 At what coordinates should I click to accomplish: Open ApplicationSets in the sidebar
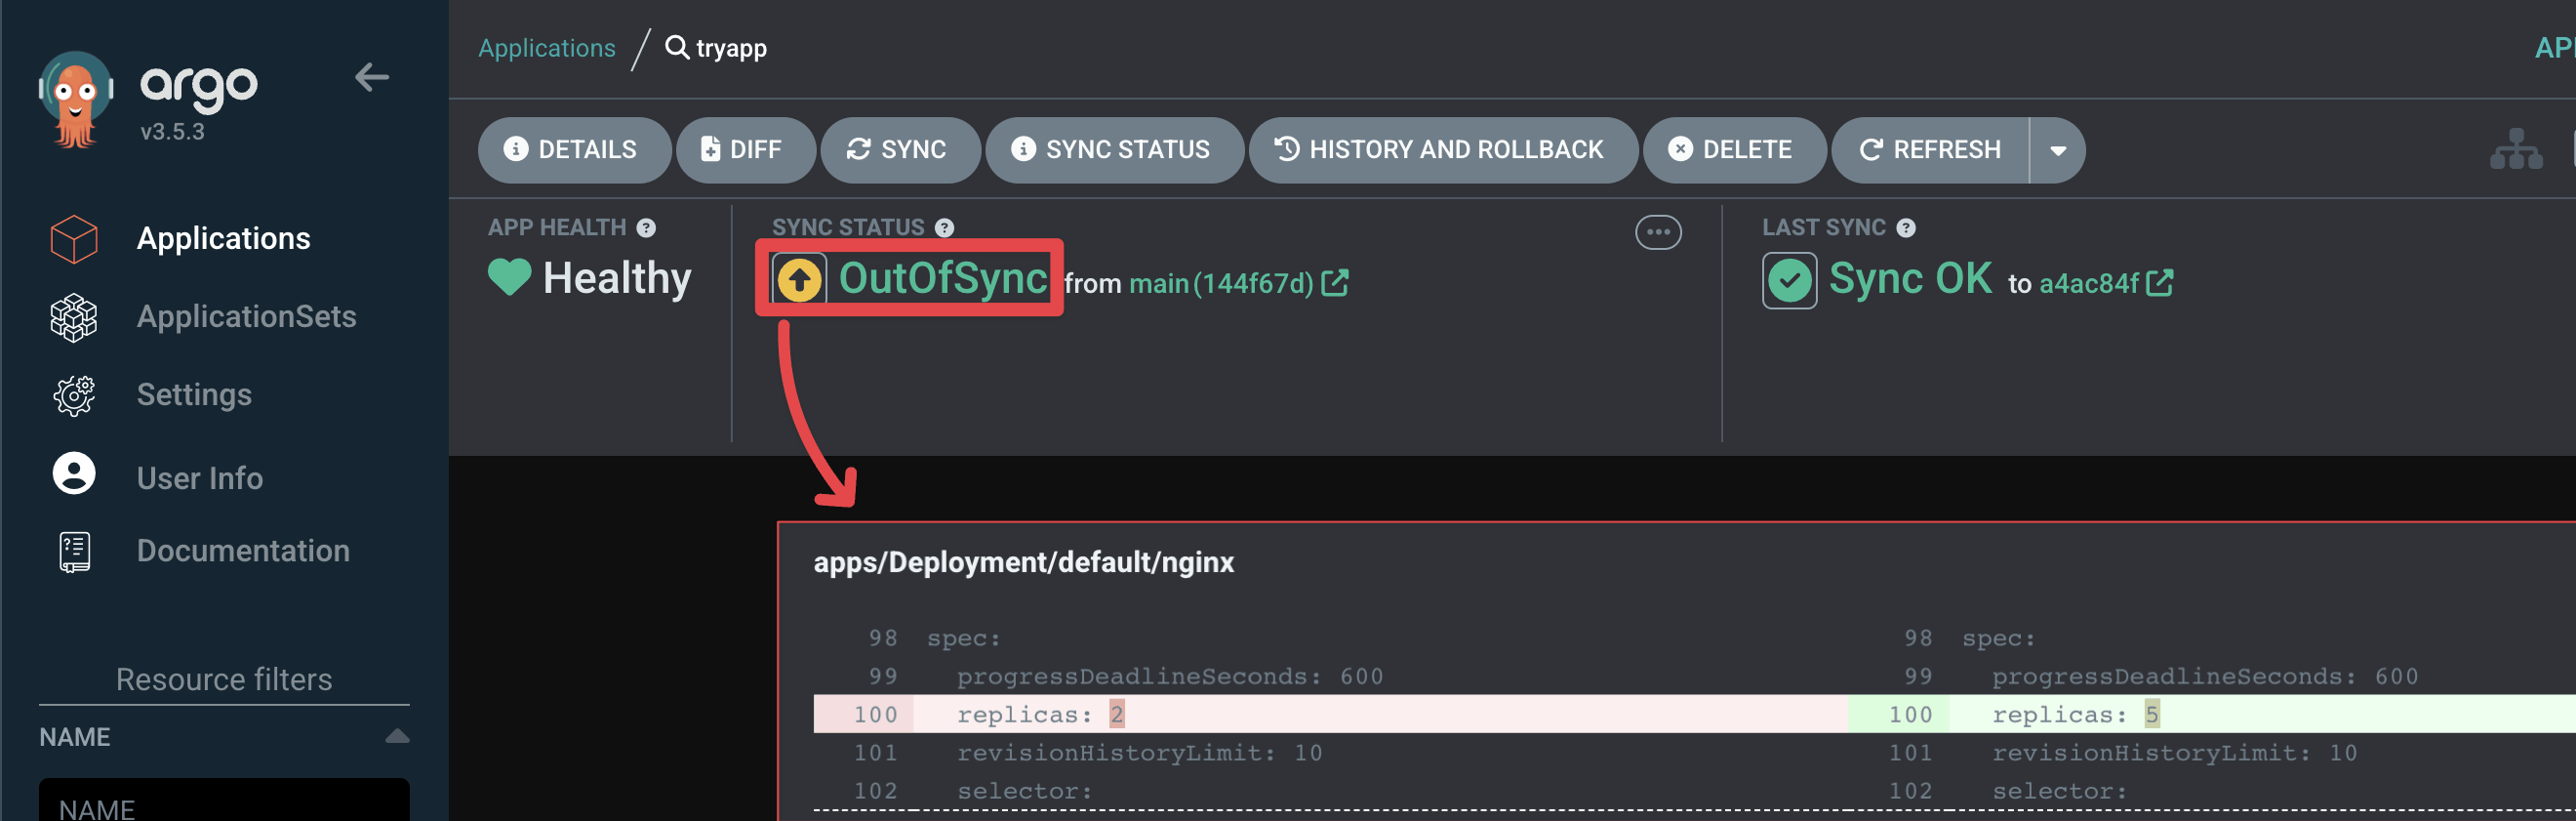click(246, 316)
